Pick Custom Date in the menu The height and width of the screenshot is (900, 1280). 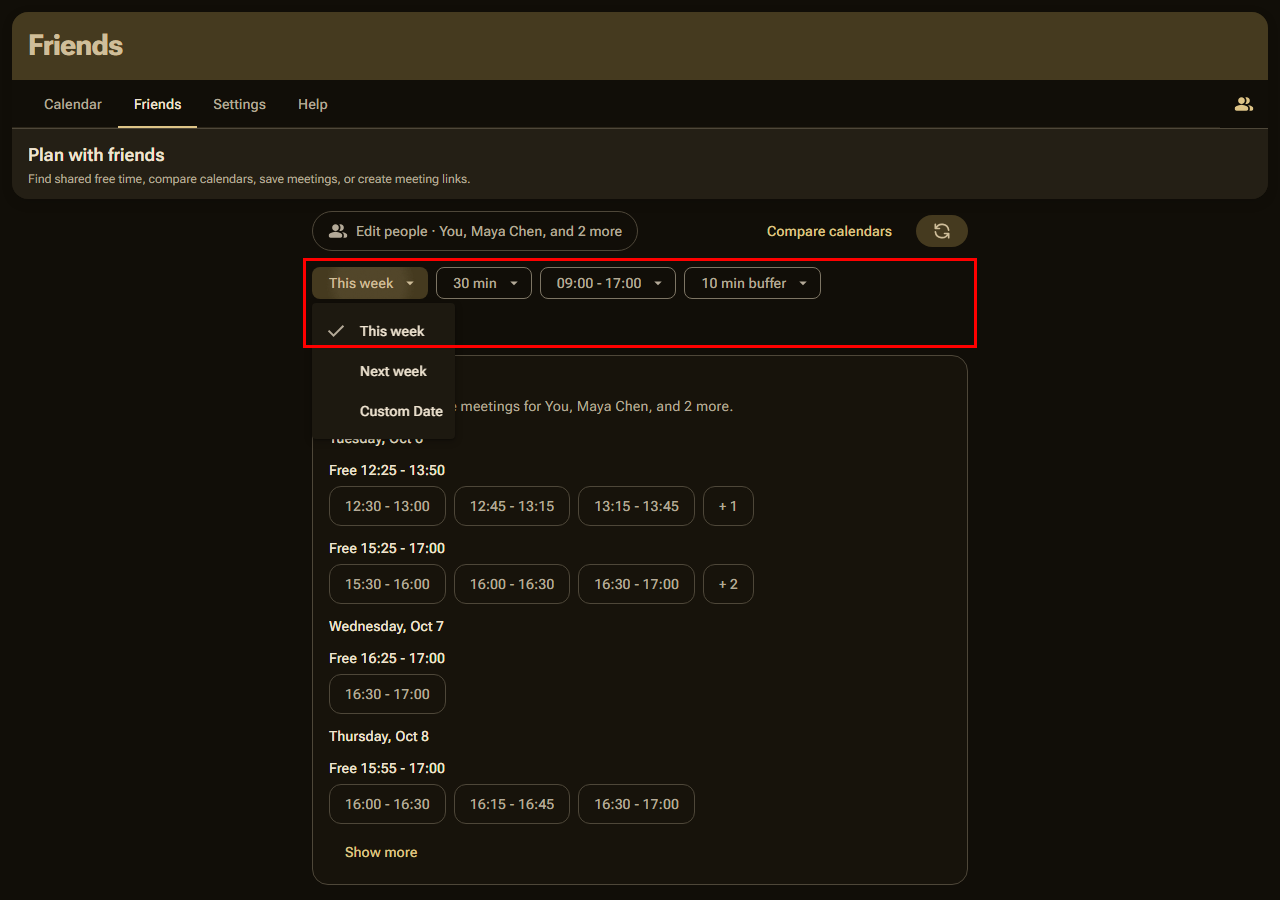click(x=384, y=411)
